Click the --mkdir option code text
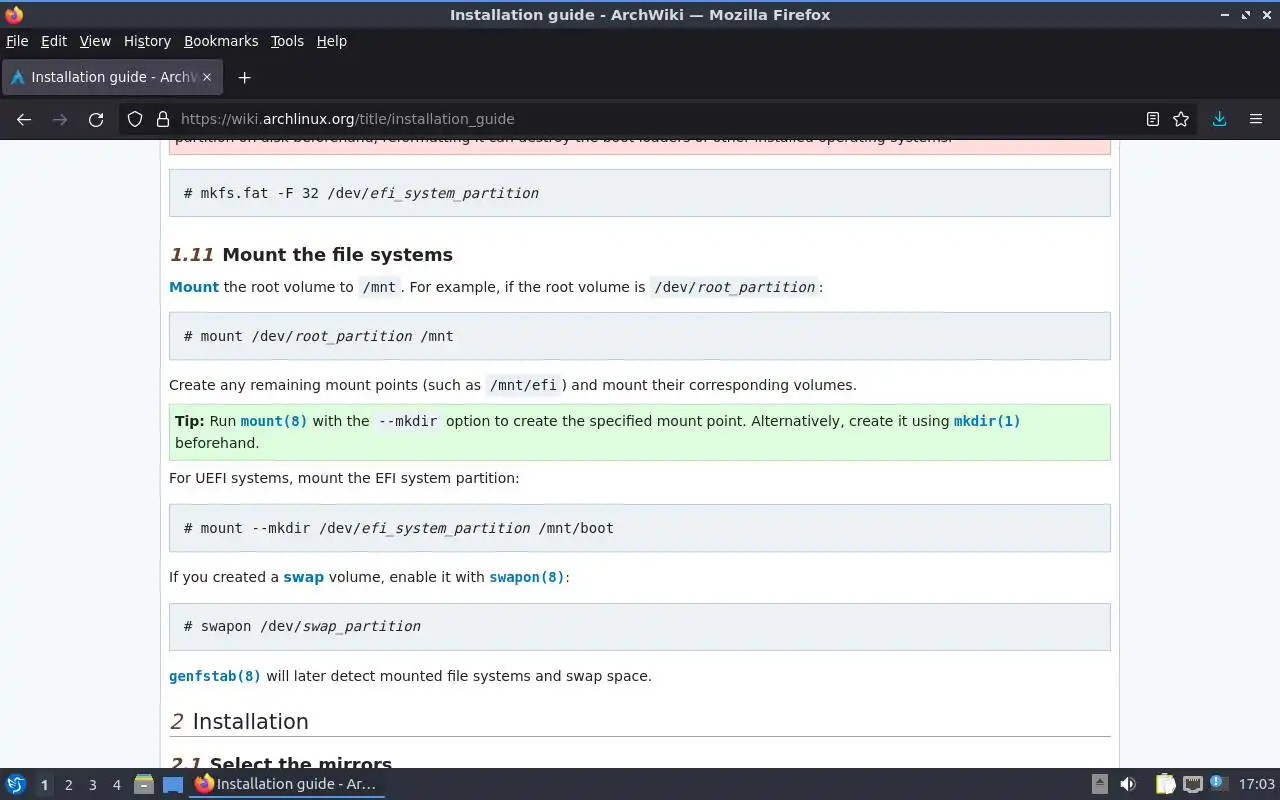 pyautogui.click(x=408, y=421)
